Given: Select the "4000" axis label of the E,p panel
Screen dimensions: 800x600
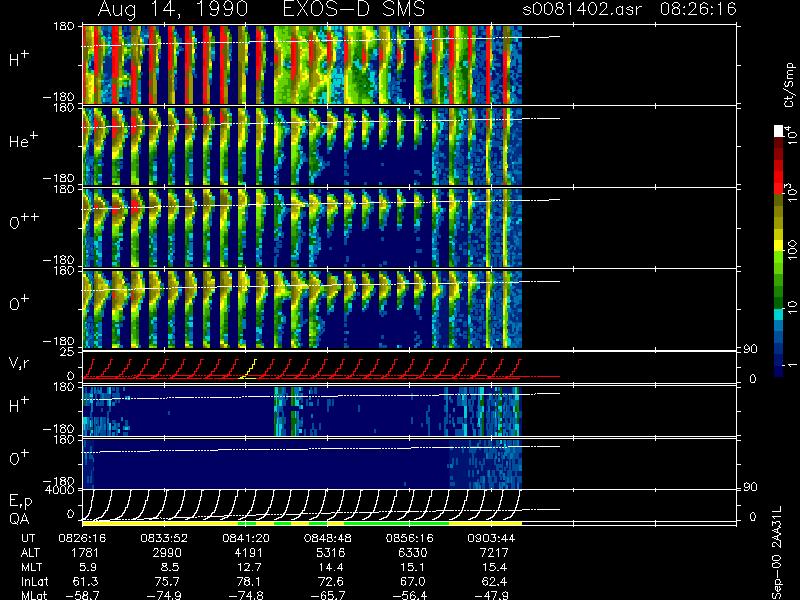Looking at the screenshot, I should [x=62, y=490].
